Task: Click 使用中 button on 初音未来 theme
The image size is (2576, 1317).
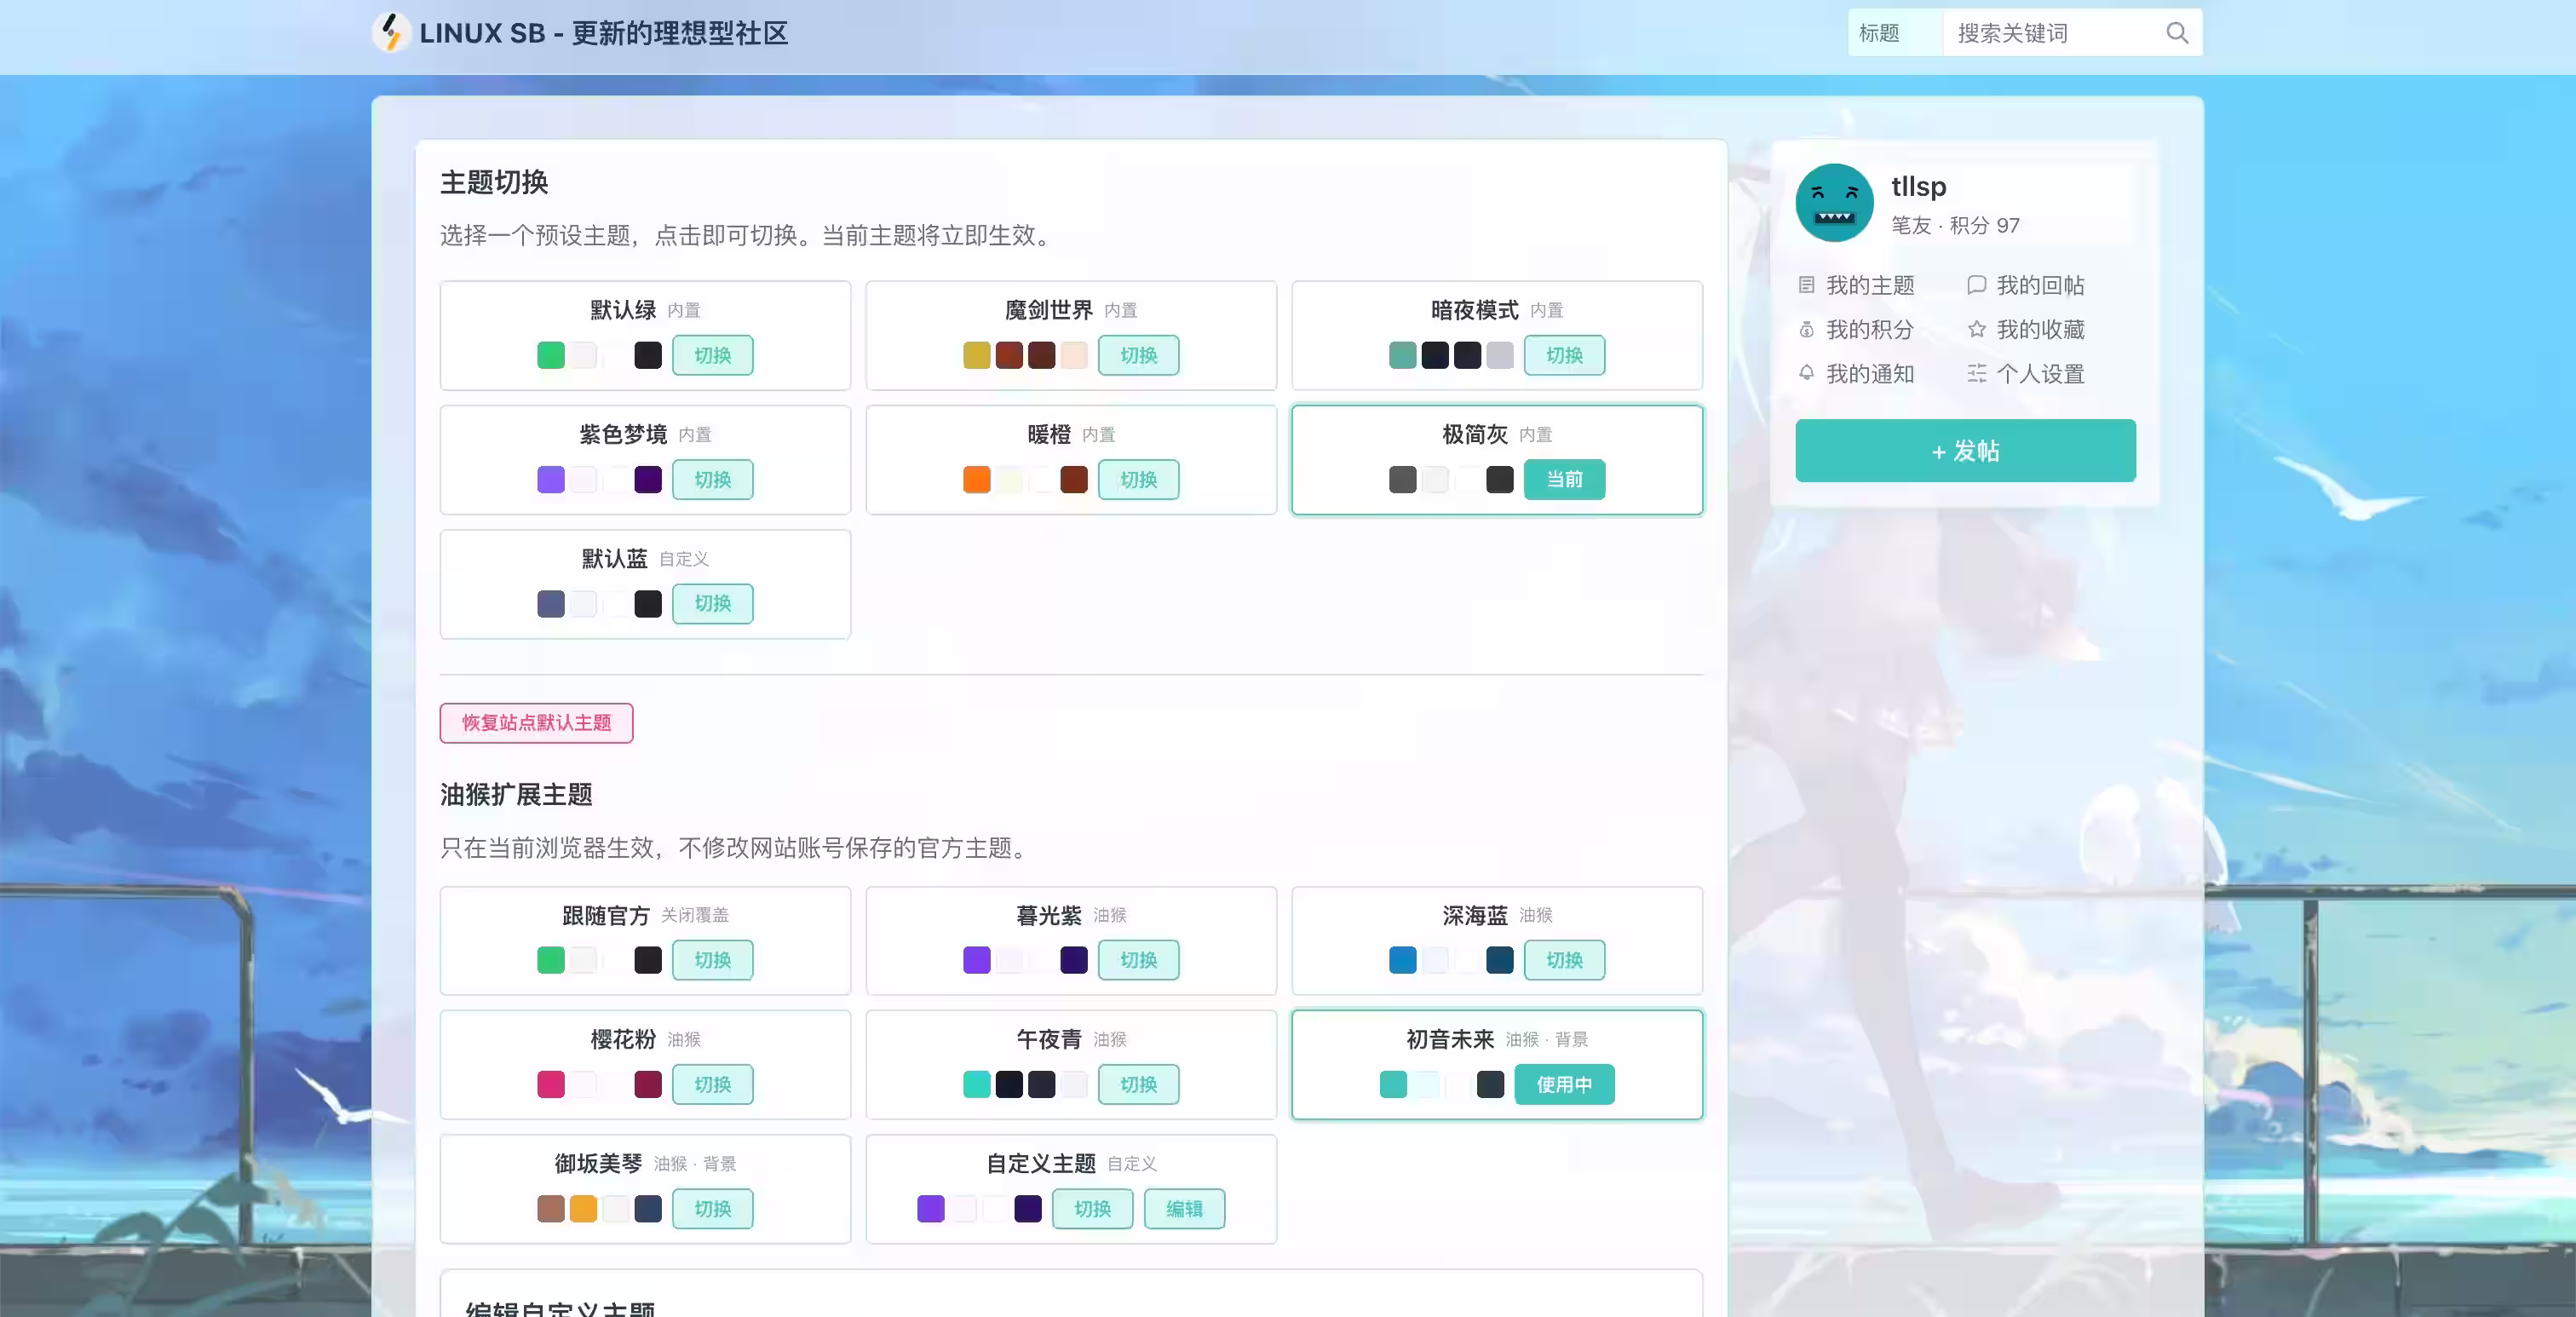Action: point(1564,1084)
